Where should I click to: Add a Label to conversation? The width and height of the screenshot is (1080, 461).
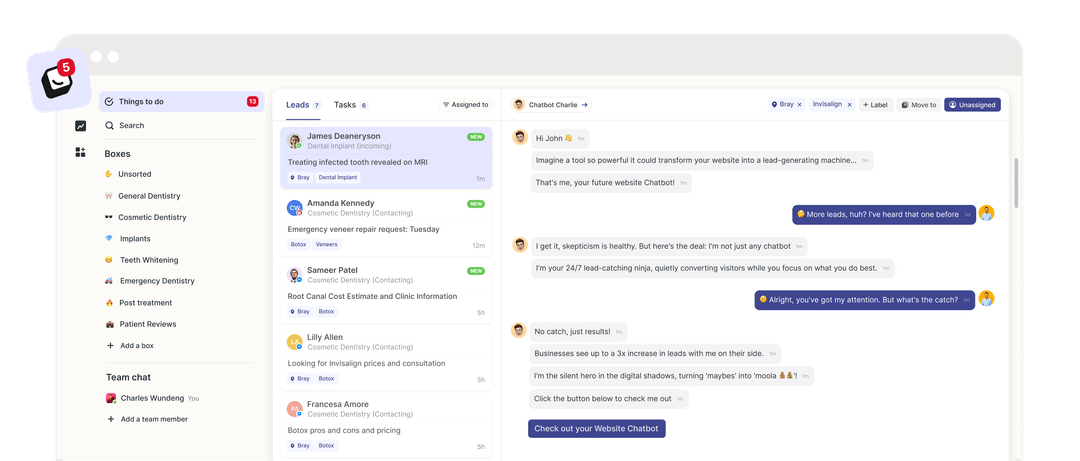[x=875, y=105]
